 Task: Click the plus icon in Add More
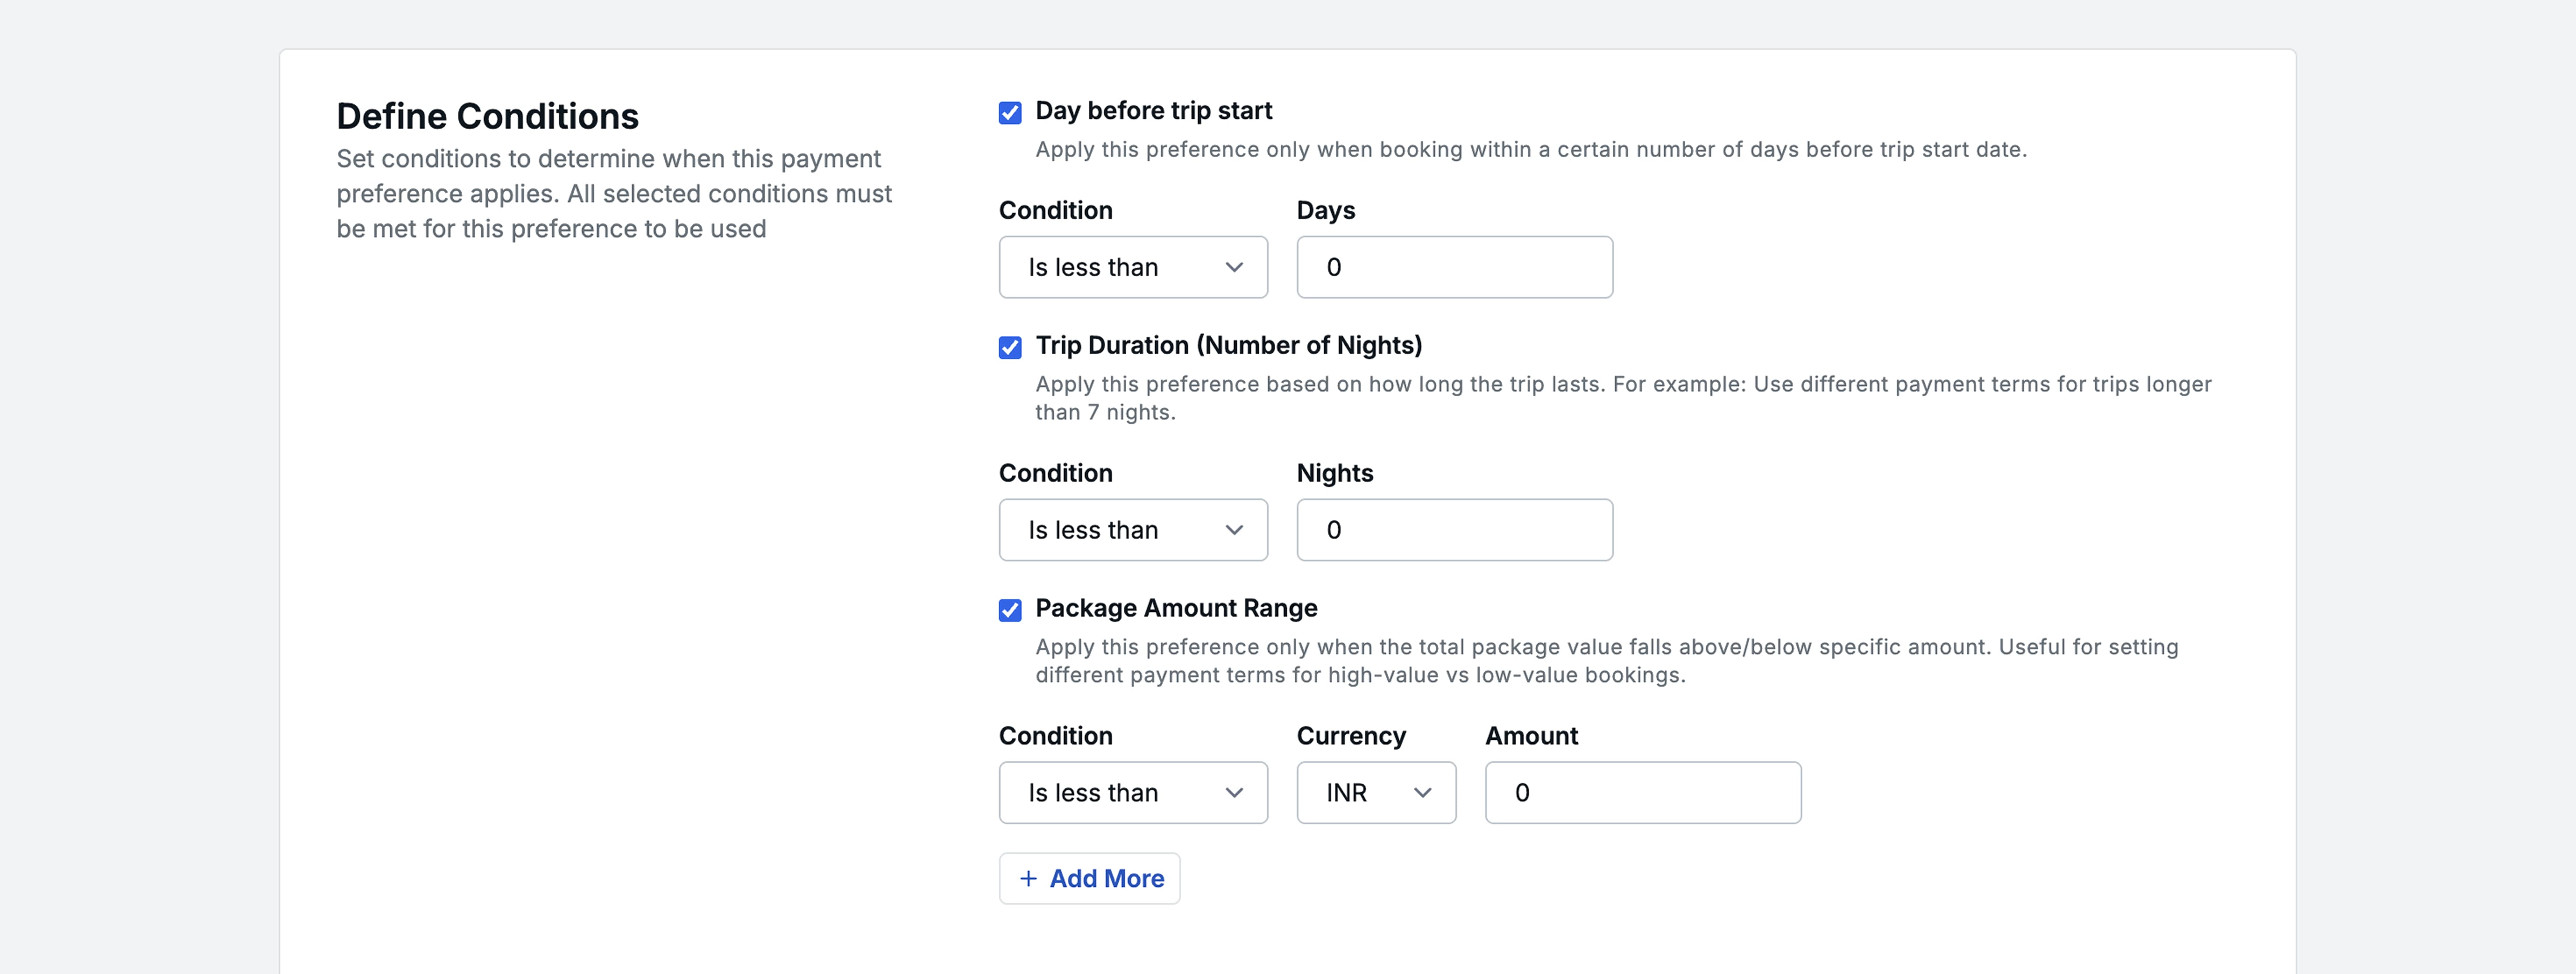[x=1028, y=878]
